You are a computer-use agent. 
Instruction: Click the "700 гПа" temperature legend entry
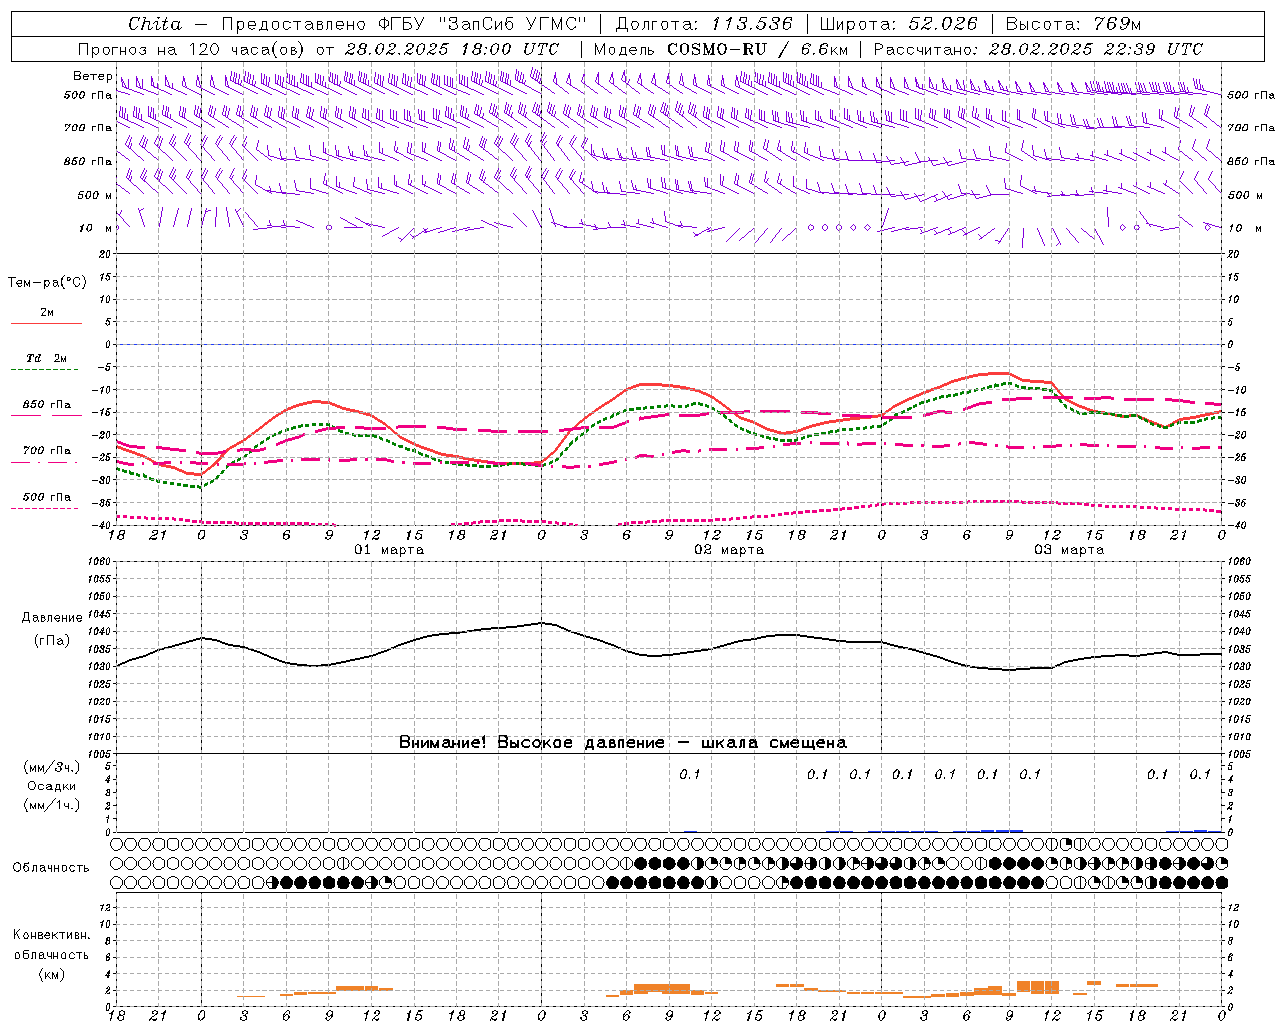[x=47, y=451]
